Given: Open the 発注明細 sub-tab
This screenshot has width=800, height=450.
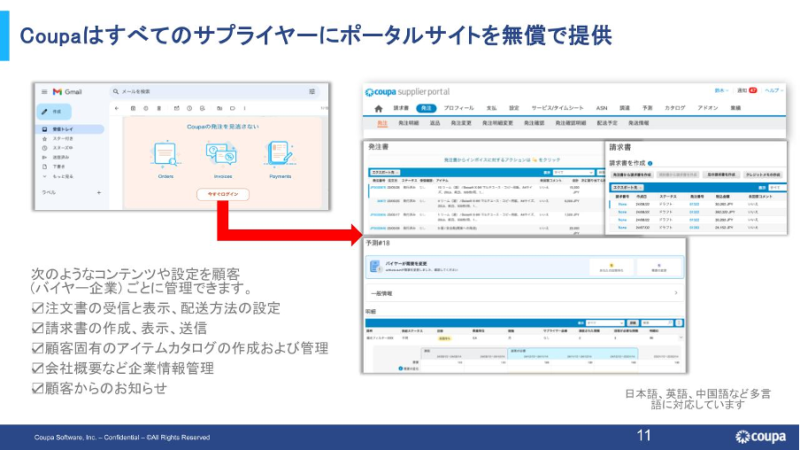Looking at the screenshot, I should click(409, 123).
